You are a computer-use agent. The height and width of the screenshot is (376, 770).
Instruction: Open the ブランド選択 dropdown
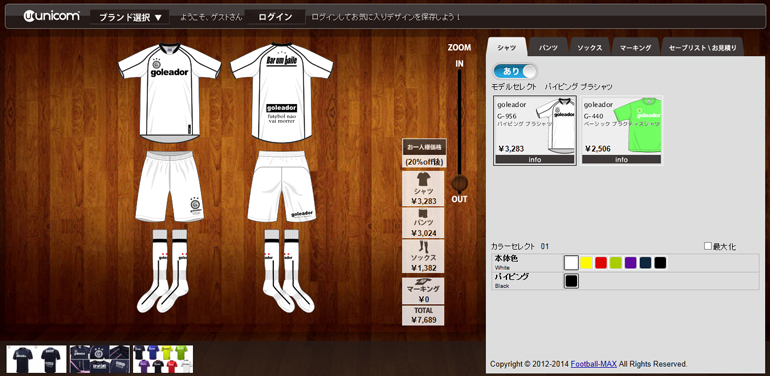pyautogui.click(x=130, y=18)
